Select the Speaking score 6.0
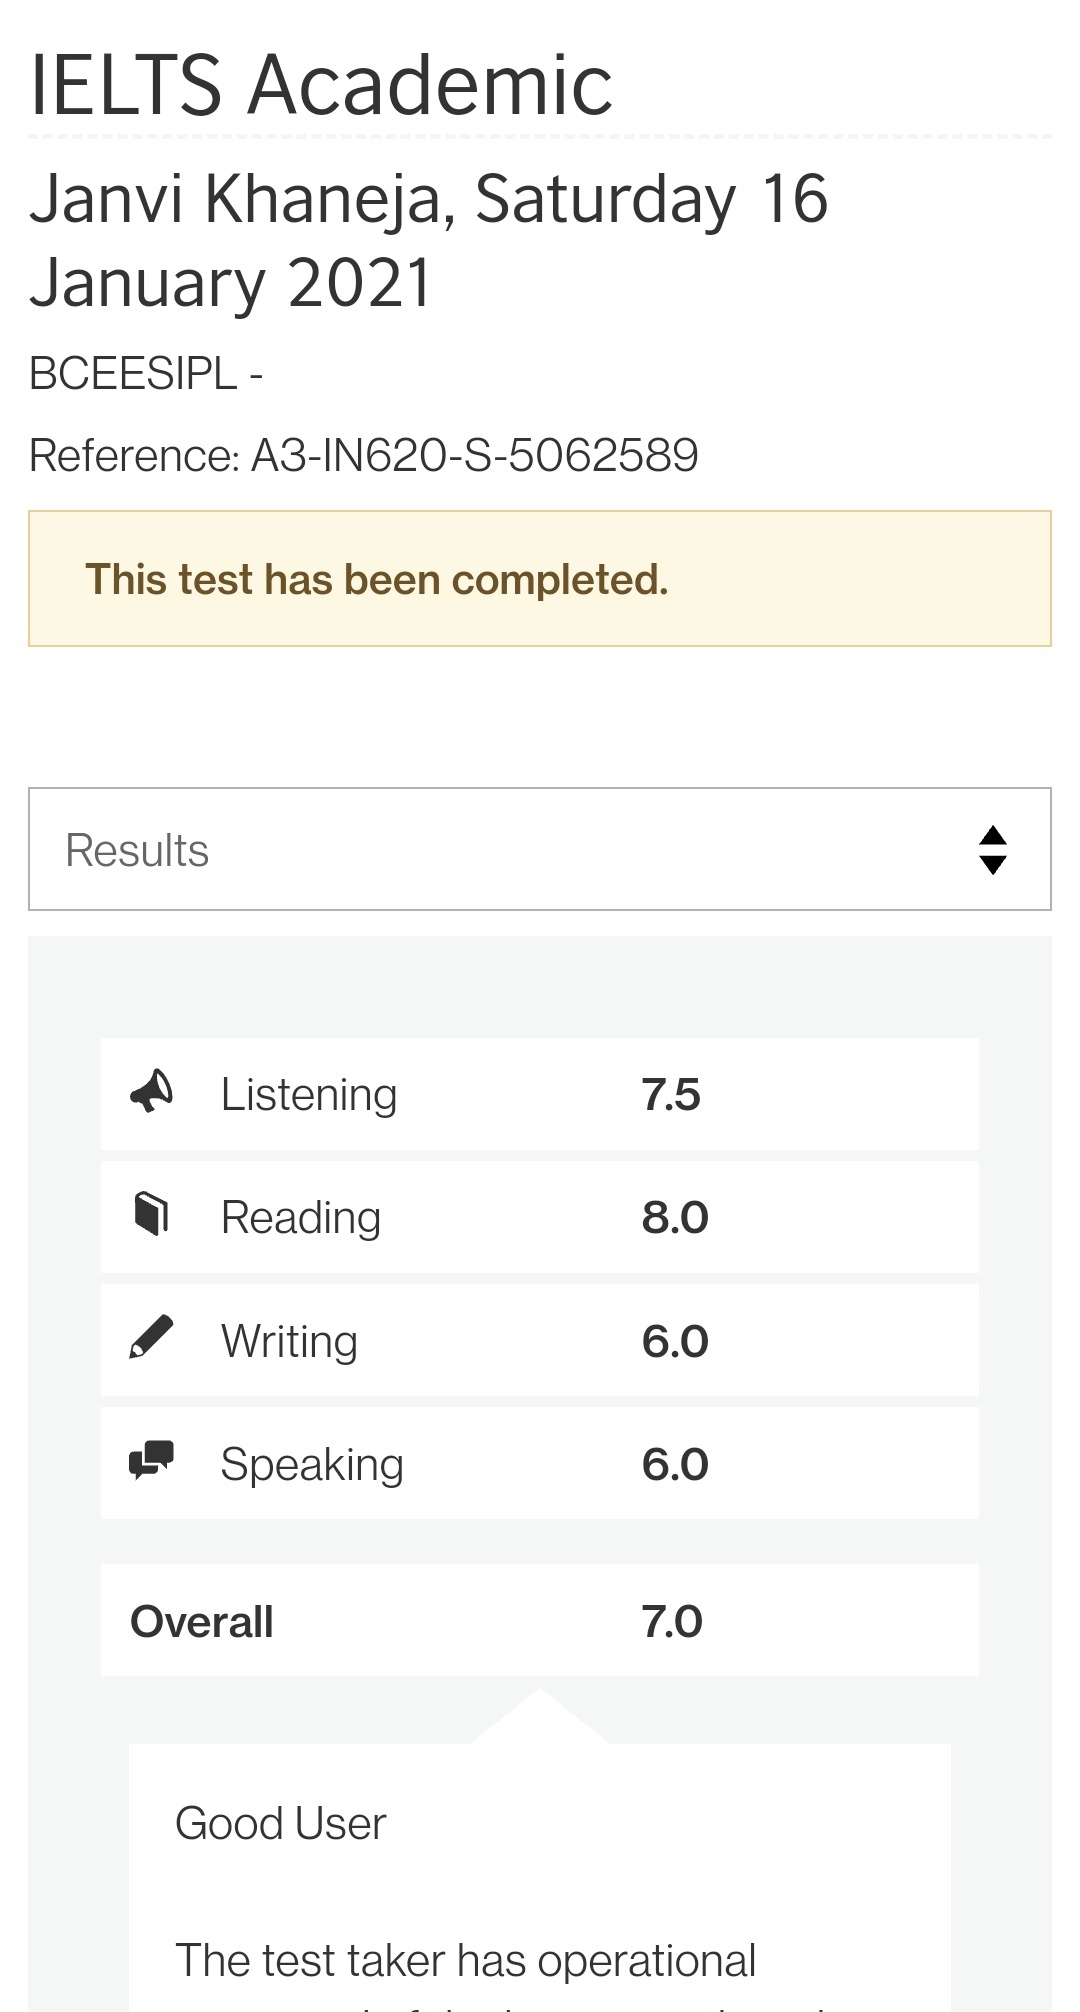1080x2012 pixels. [x=675, y=1465]
